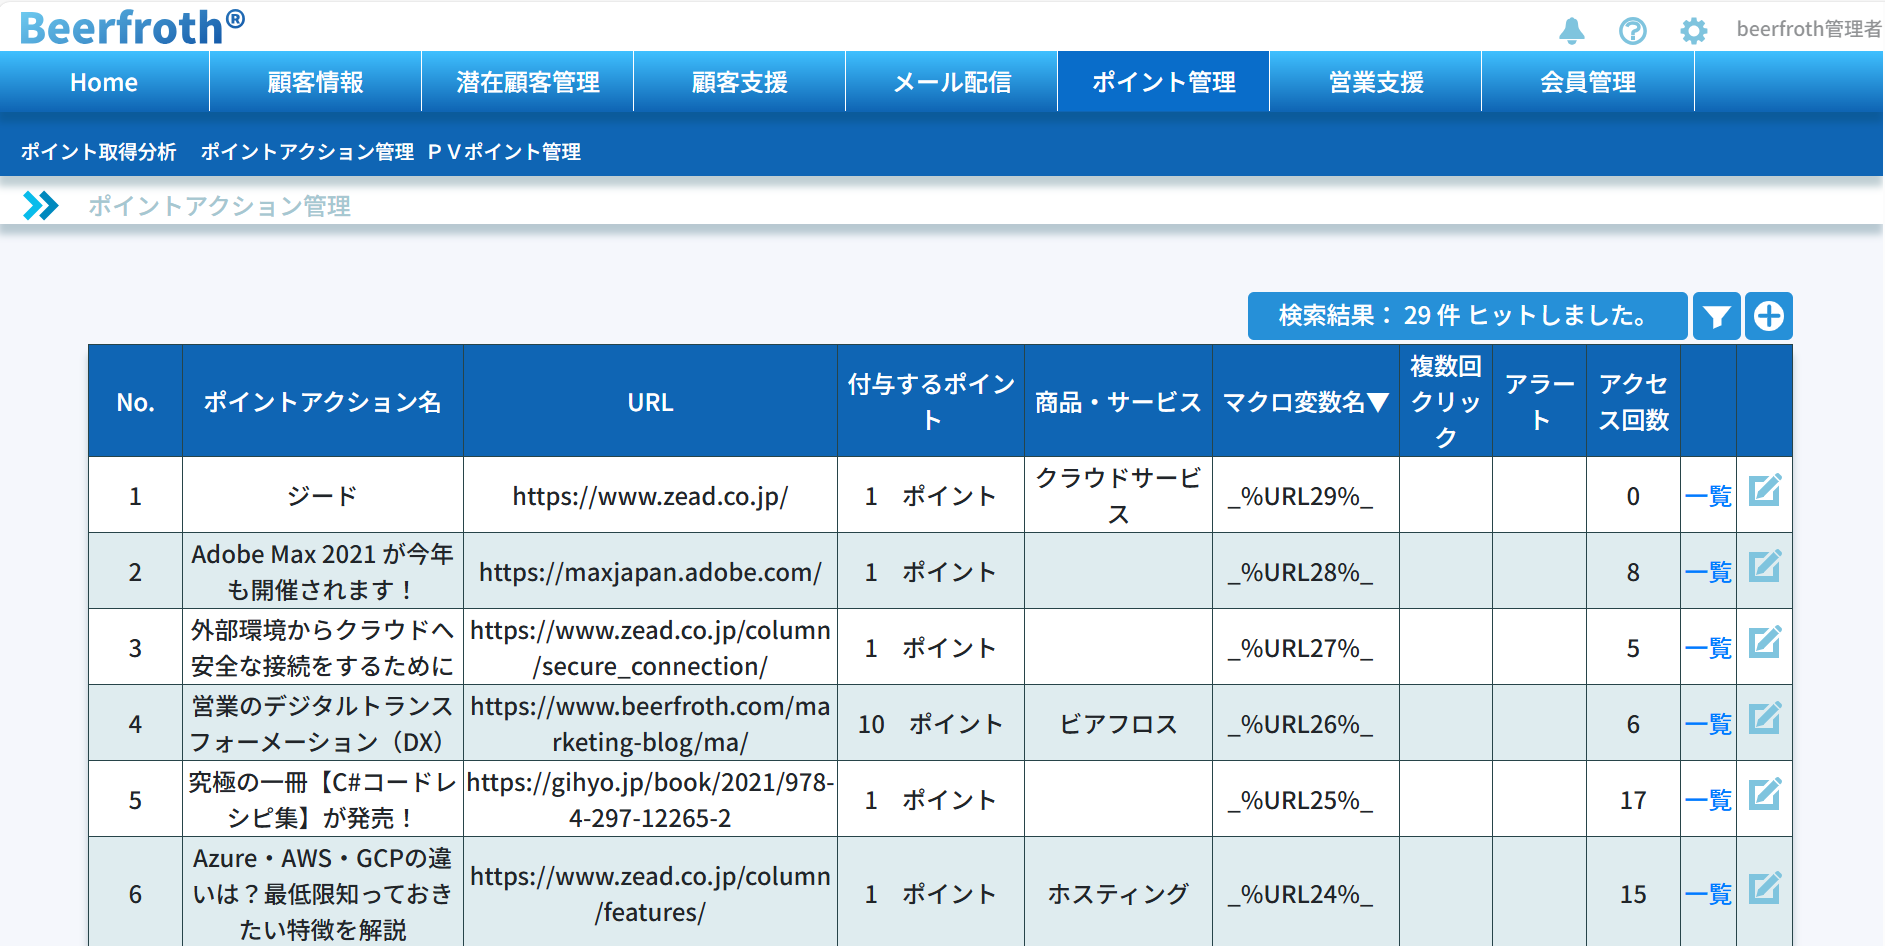This screenshot has width=1885, height=946.
Task: Go to メール配信 tab
Action: (x=951, y=82)
